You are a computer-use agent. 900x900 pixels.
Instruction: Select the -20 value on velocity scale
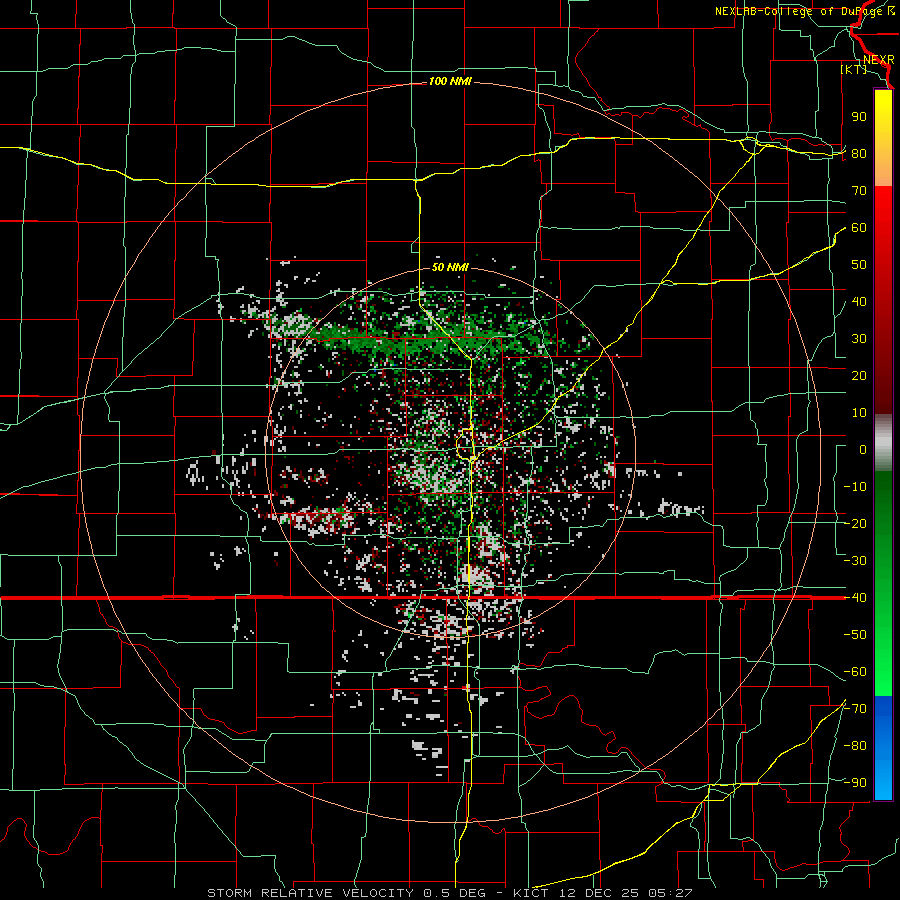tap(855, 523)
